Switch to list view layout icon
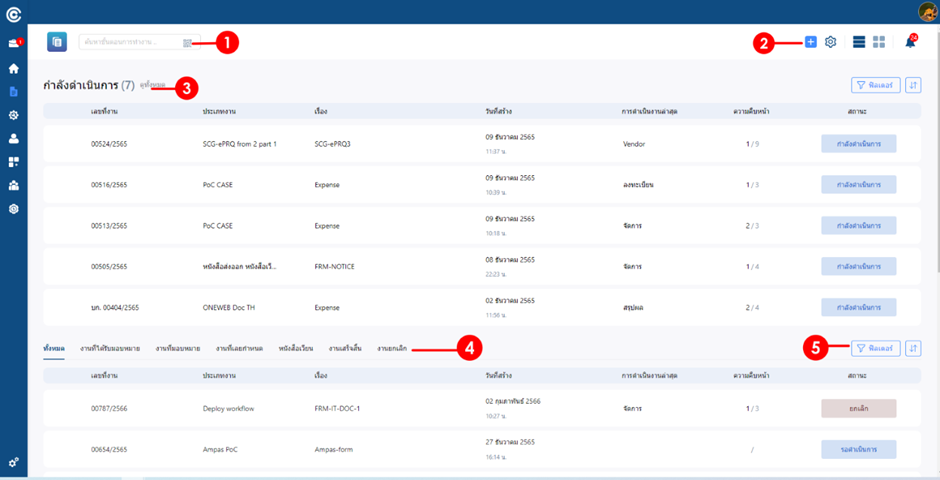The image size is (940, 480). (x=859, y=42)
